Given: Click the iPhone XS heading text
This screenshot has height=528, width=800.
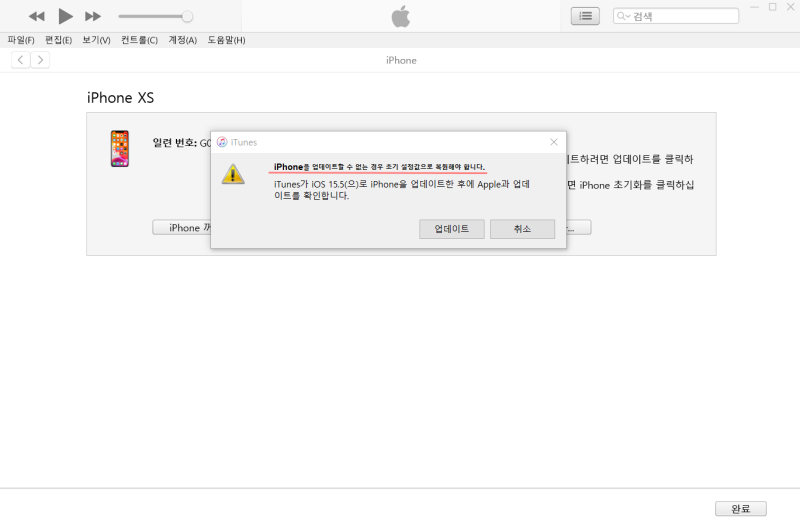Looking at the screenshot, I should (x=120, y=97).
